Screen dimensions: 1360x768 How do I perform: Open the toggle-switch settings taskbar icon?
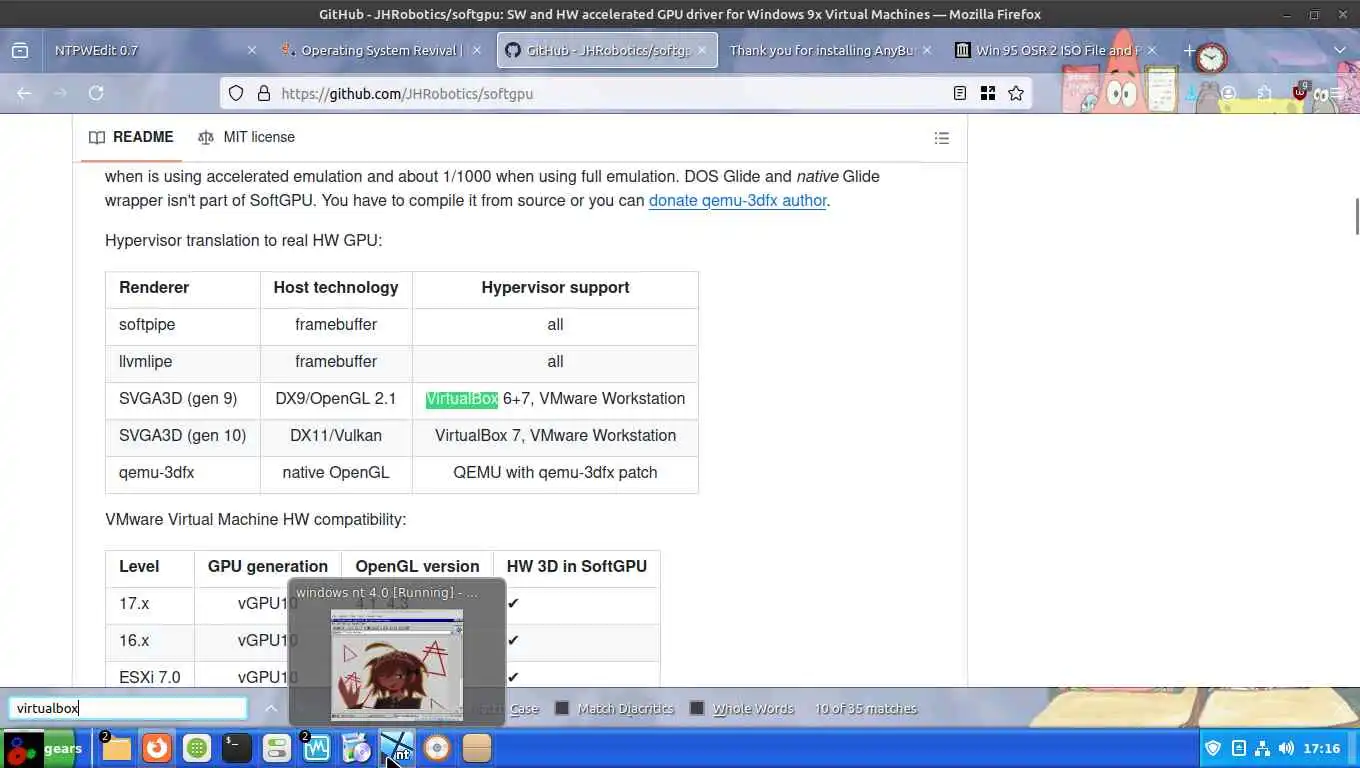276,748
